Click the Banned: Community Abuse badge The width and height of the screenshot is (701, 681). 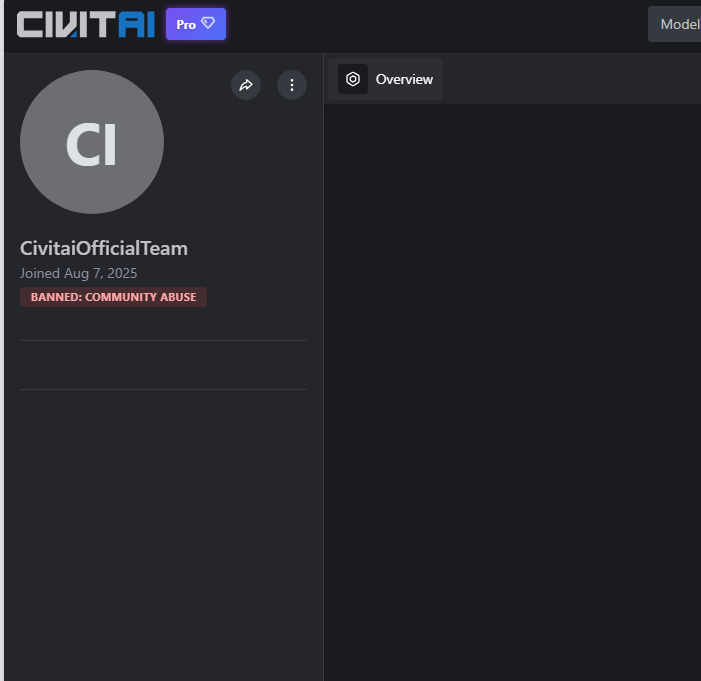(114, 297)
